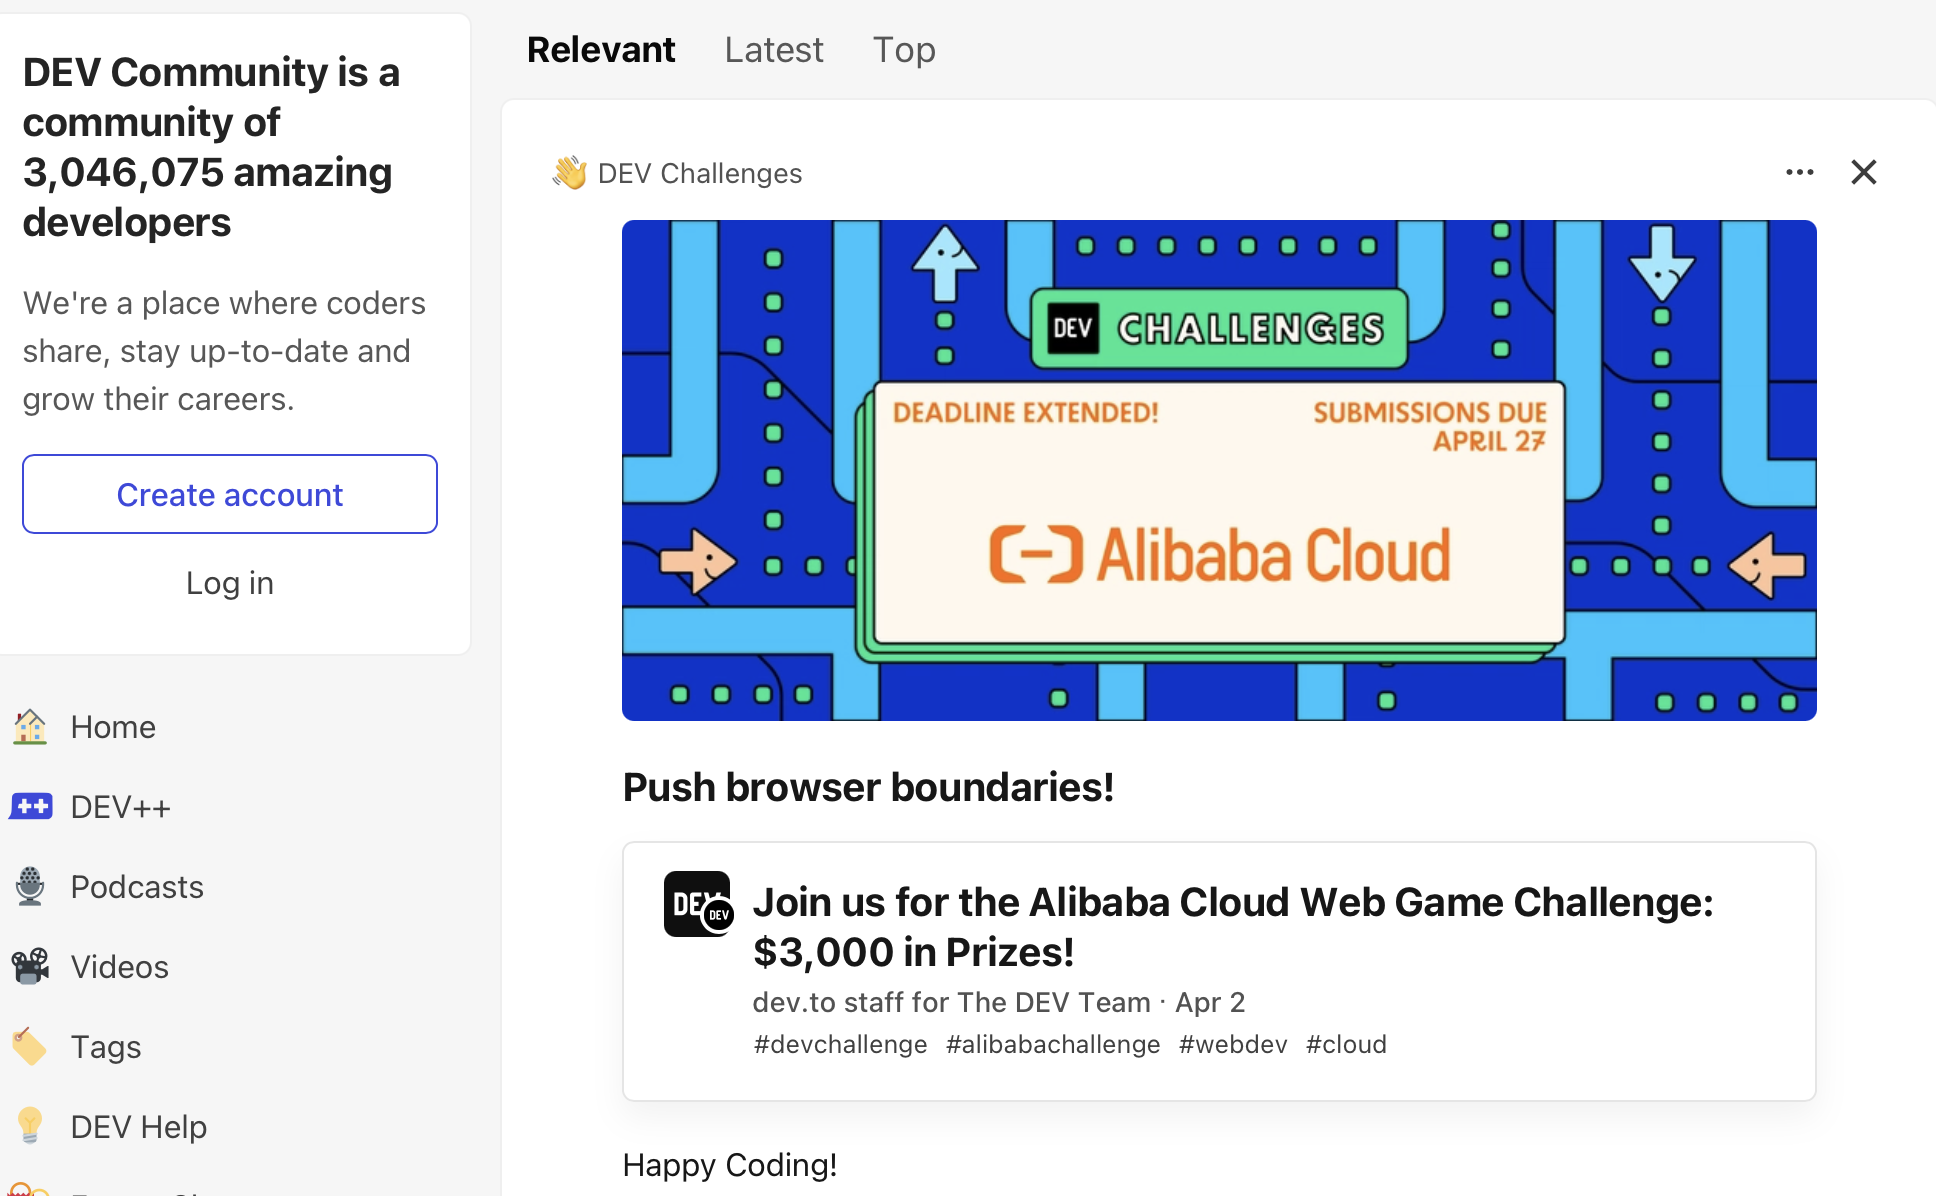Click the DEV++ badge icon
Screen dimensions: 1936x1196
tap(30, 806)
